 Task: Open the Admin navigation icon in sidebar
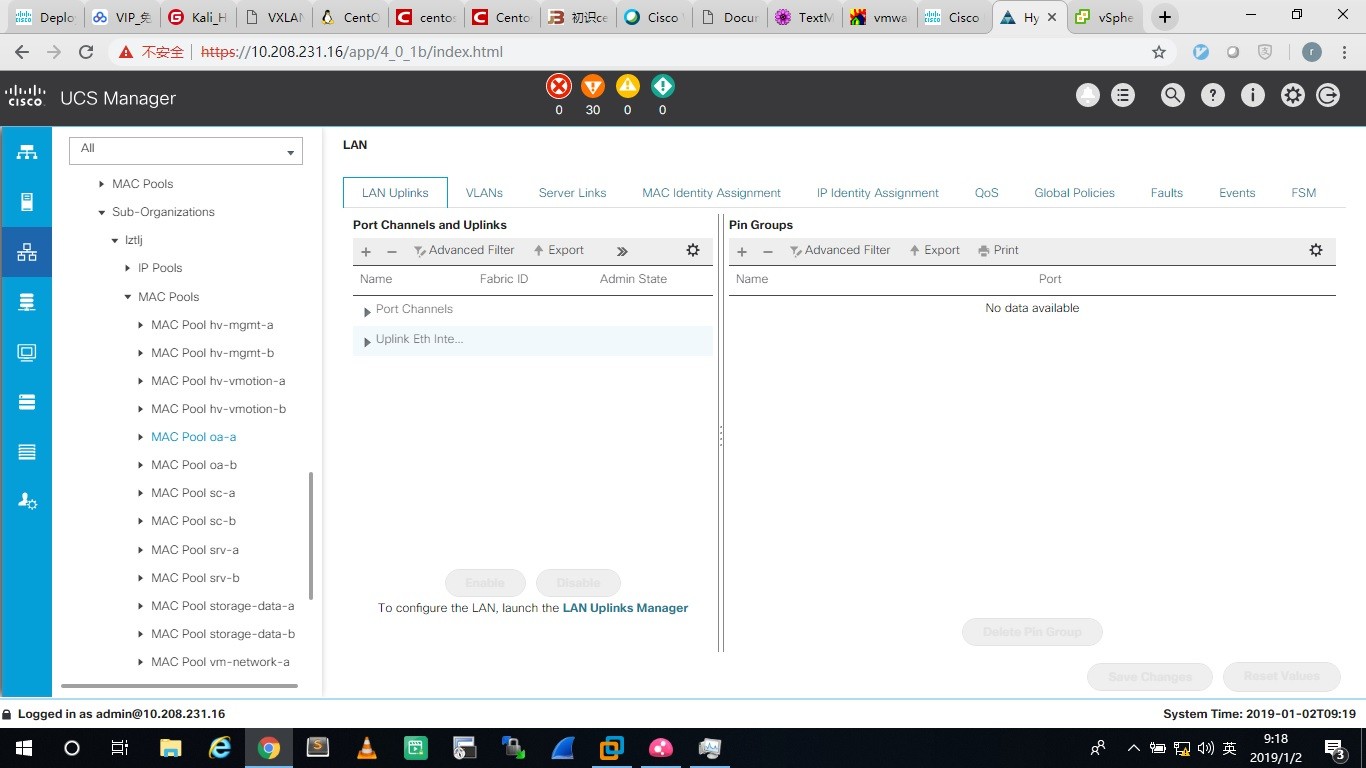click(27, 502)
